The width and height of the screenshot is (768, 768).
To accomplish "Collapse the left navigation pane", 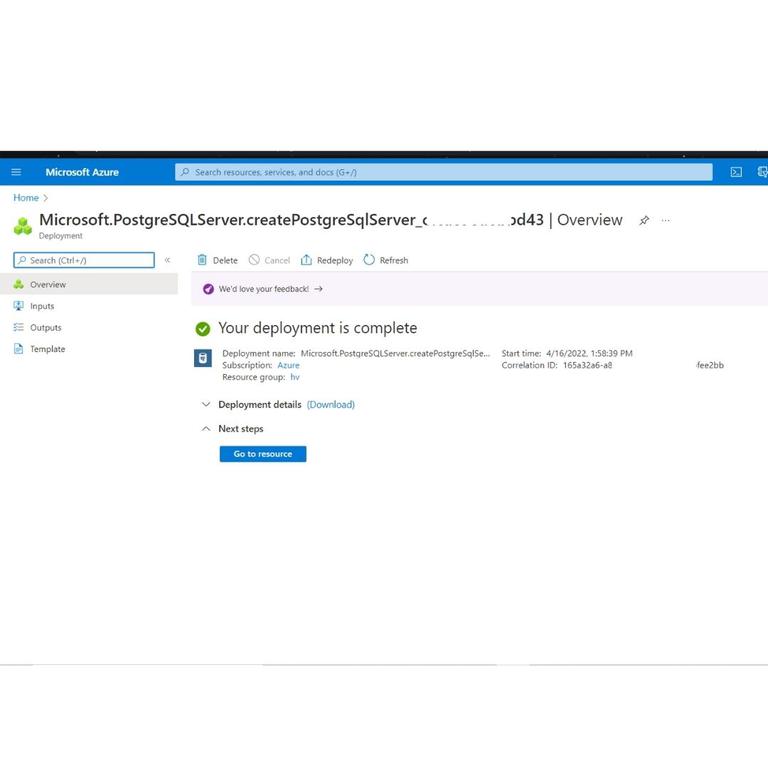I will (167, 260).
